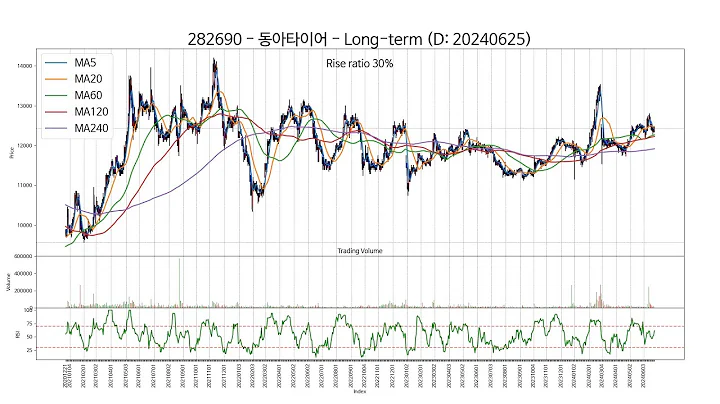The image size is (720, 404).
Task: Click the 'Price' y-axis label
Action: [11, 153]
